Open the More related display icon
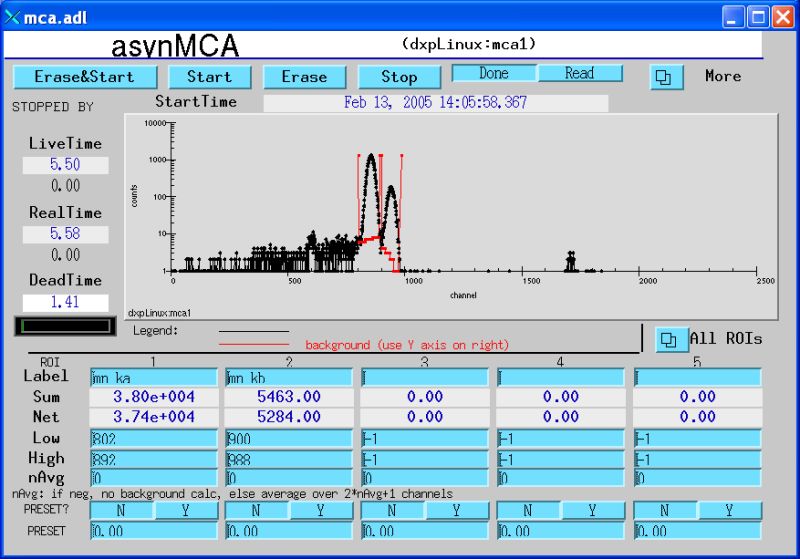The width and height of the screenshot is (800, 559). (666, 78)
